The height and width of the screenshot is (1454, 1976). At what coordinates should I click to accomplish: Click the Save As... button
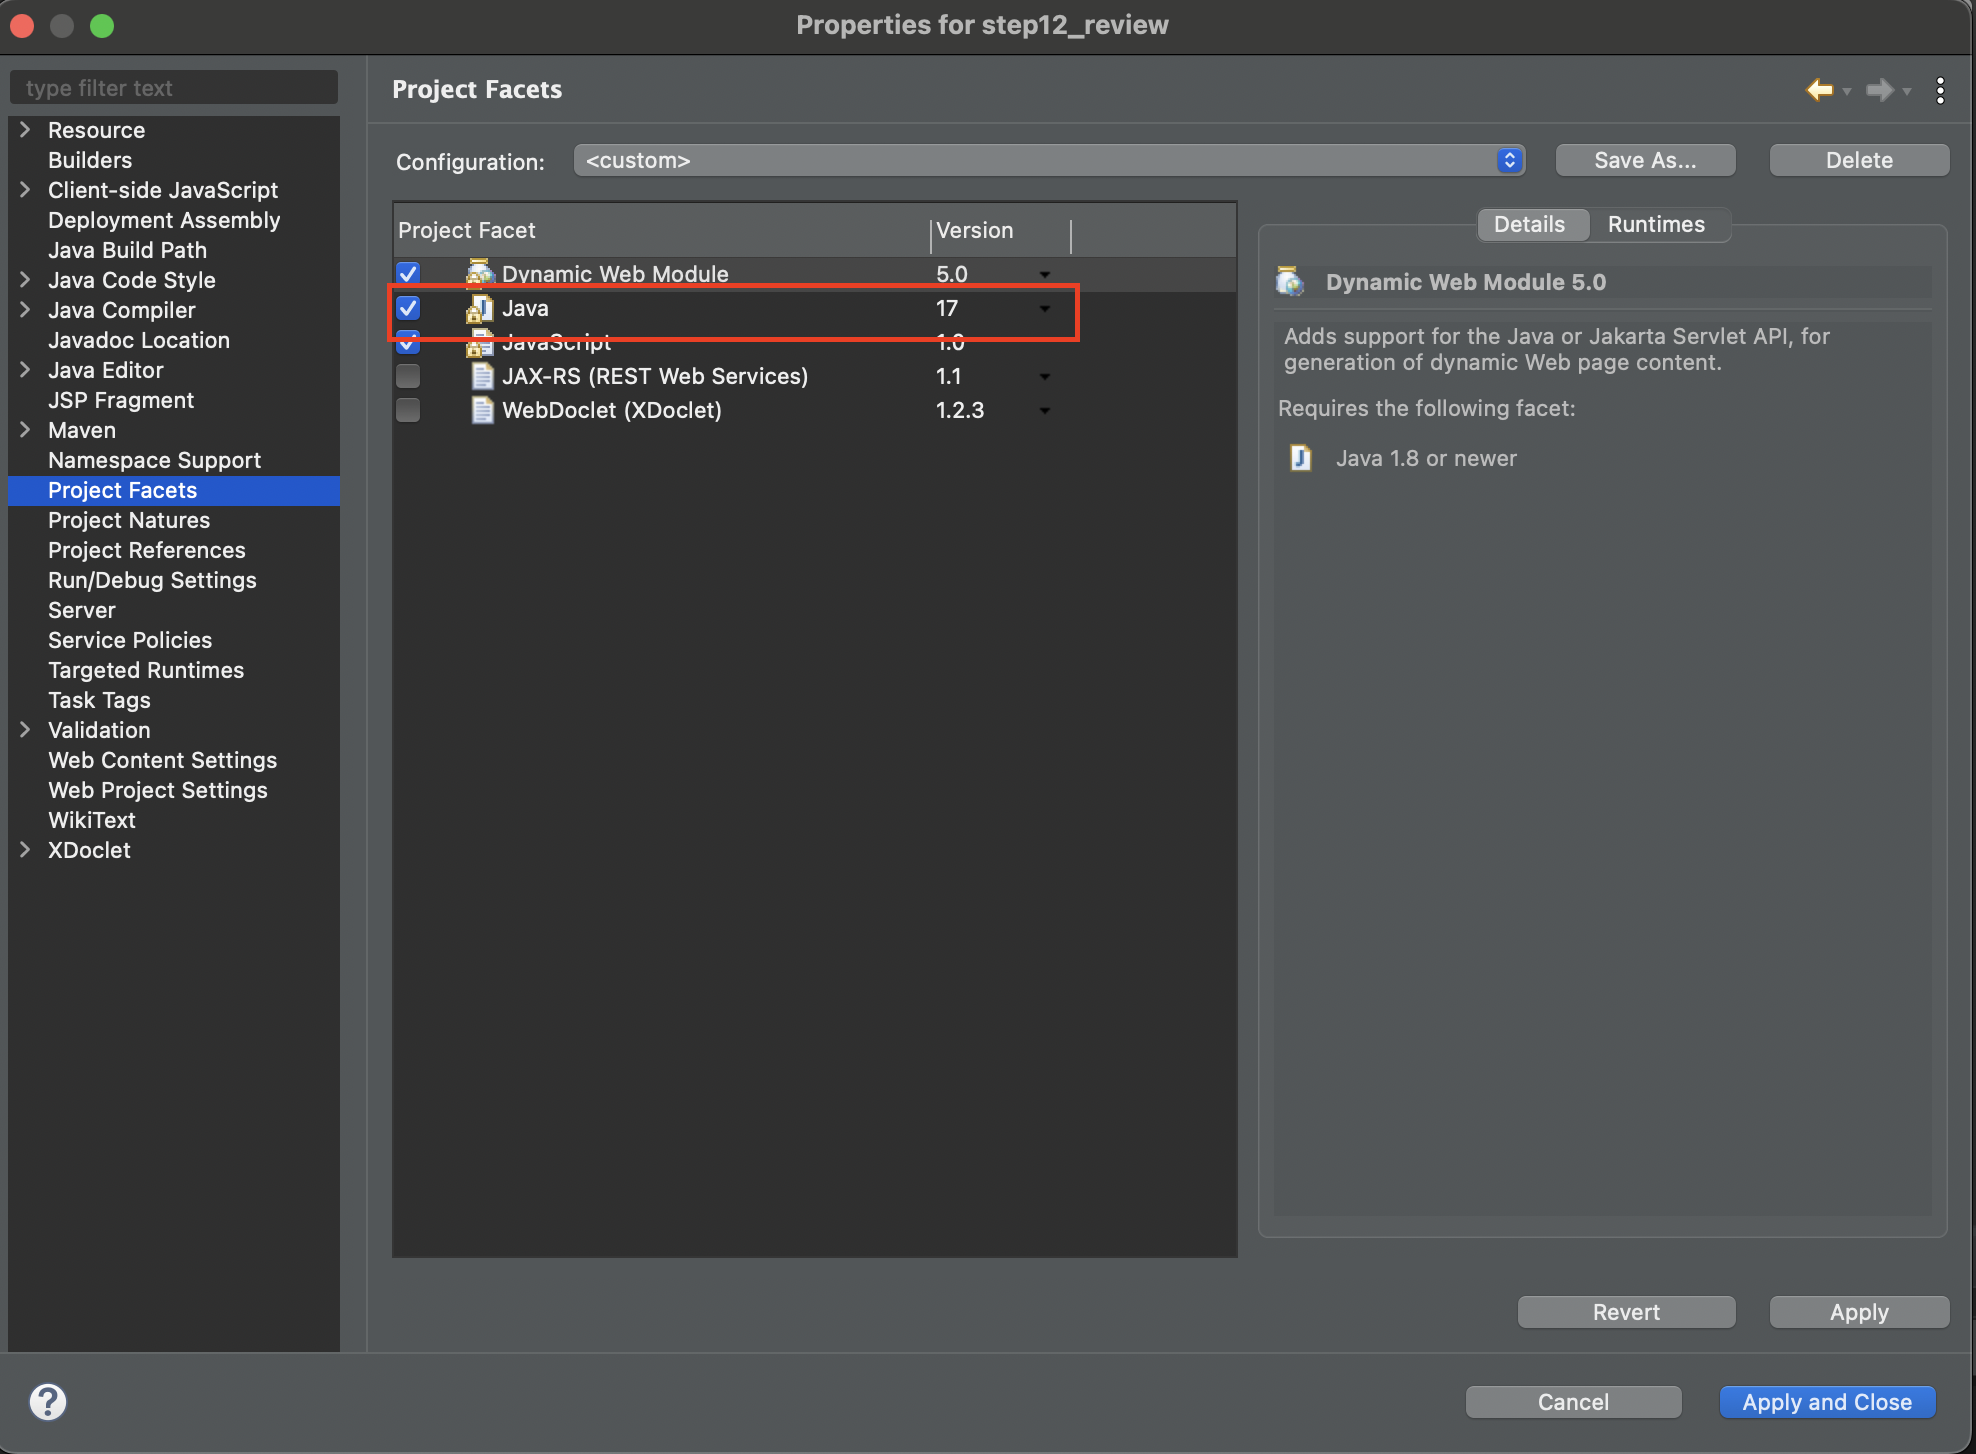click(x=1645, y=160)
